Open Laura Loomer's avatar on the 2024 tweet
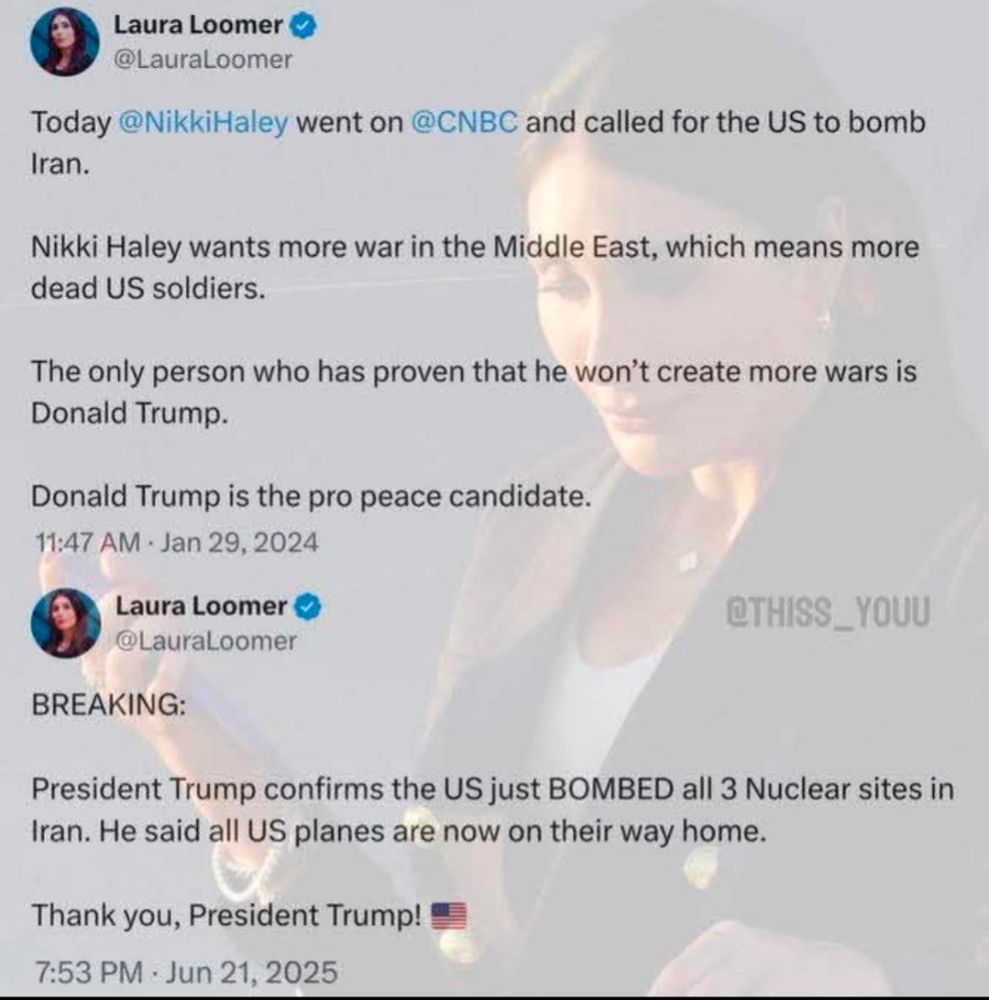The image size is (989, 1000). [x=64, y=41]
